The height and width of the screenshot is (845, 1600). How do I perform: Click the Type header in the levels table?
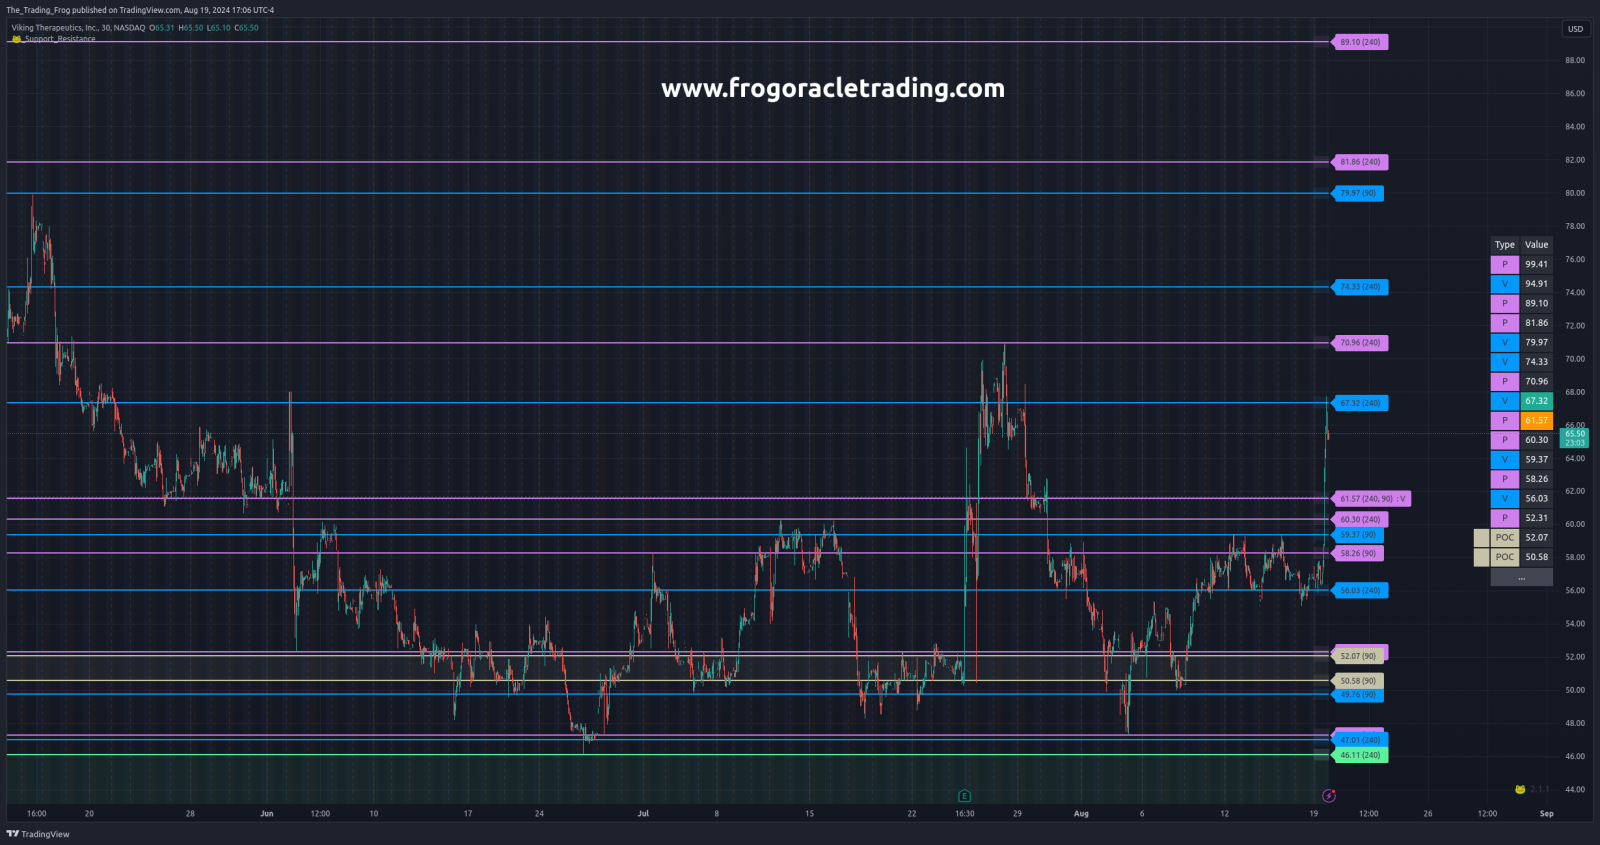[1505, 245]
